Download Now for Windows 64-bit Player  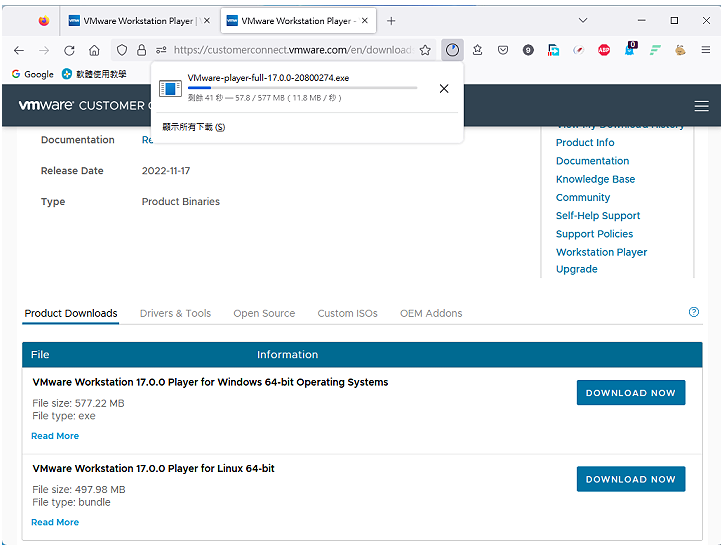pyautogui.click(x=631, y=392)
